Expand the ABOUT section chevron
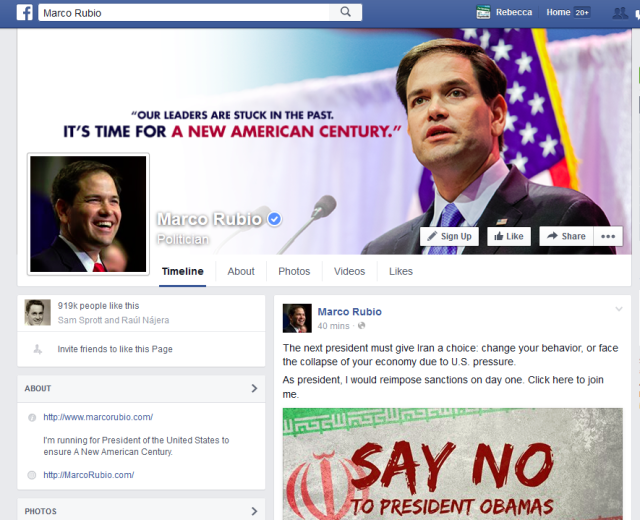 point(254,388)
